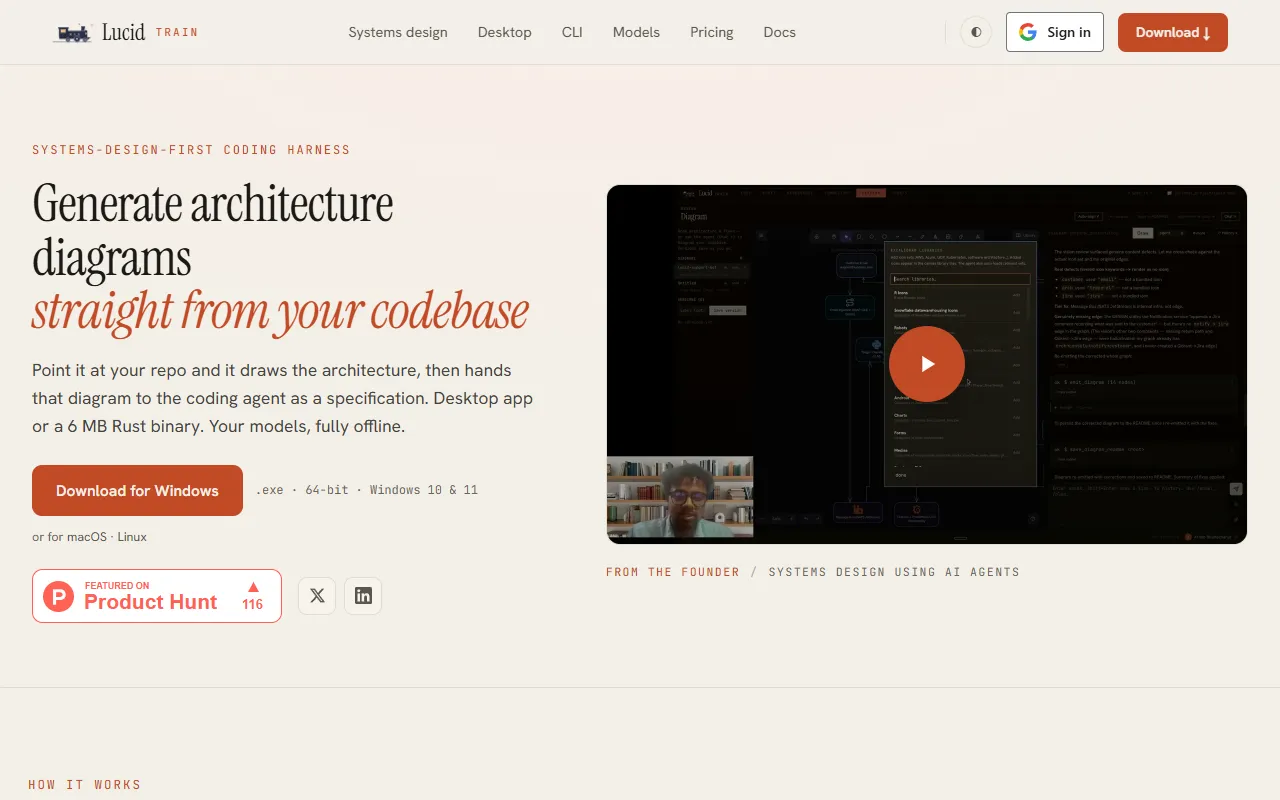Click the Lucid Train locomotive logo
The height and width of the screenshot is (800, 1280).
73,33
